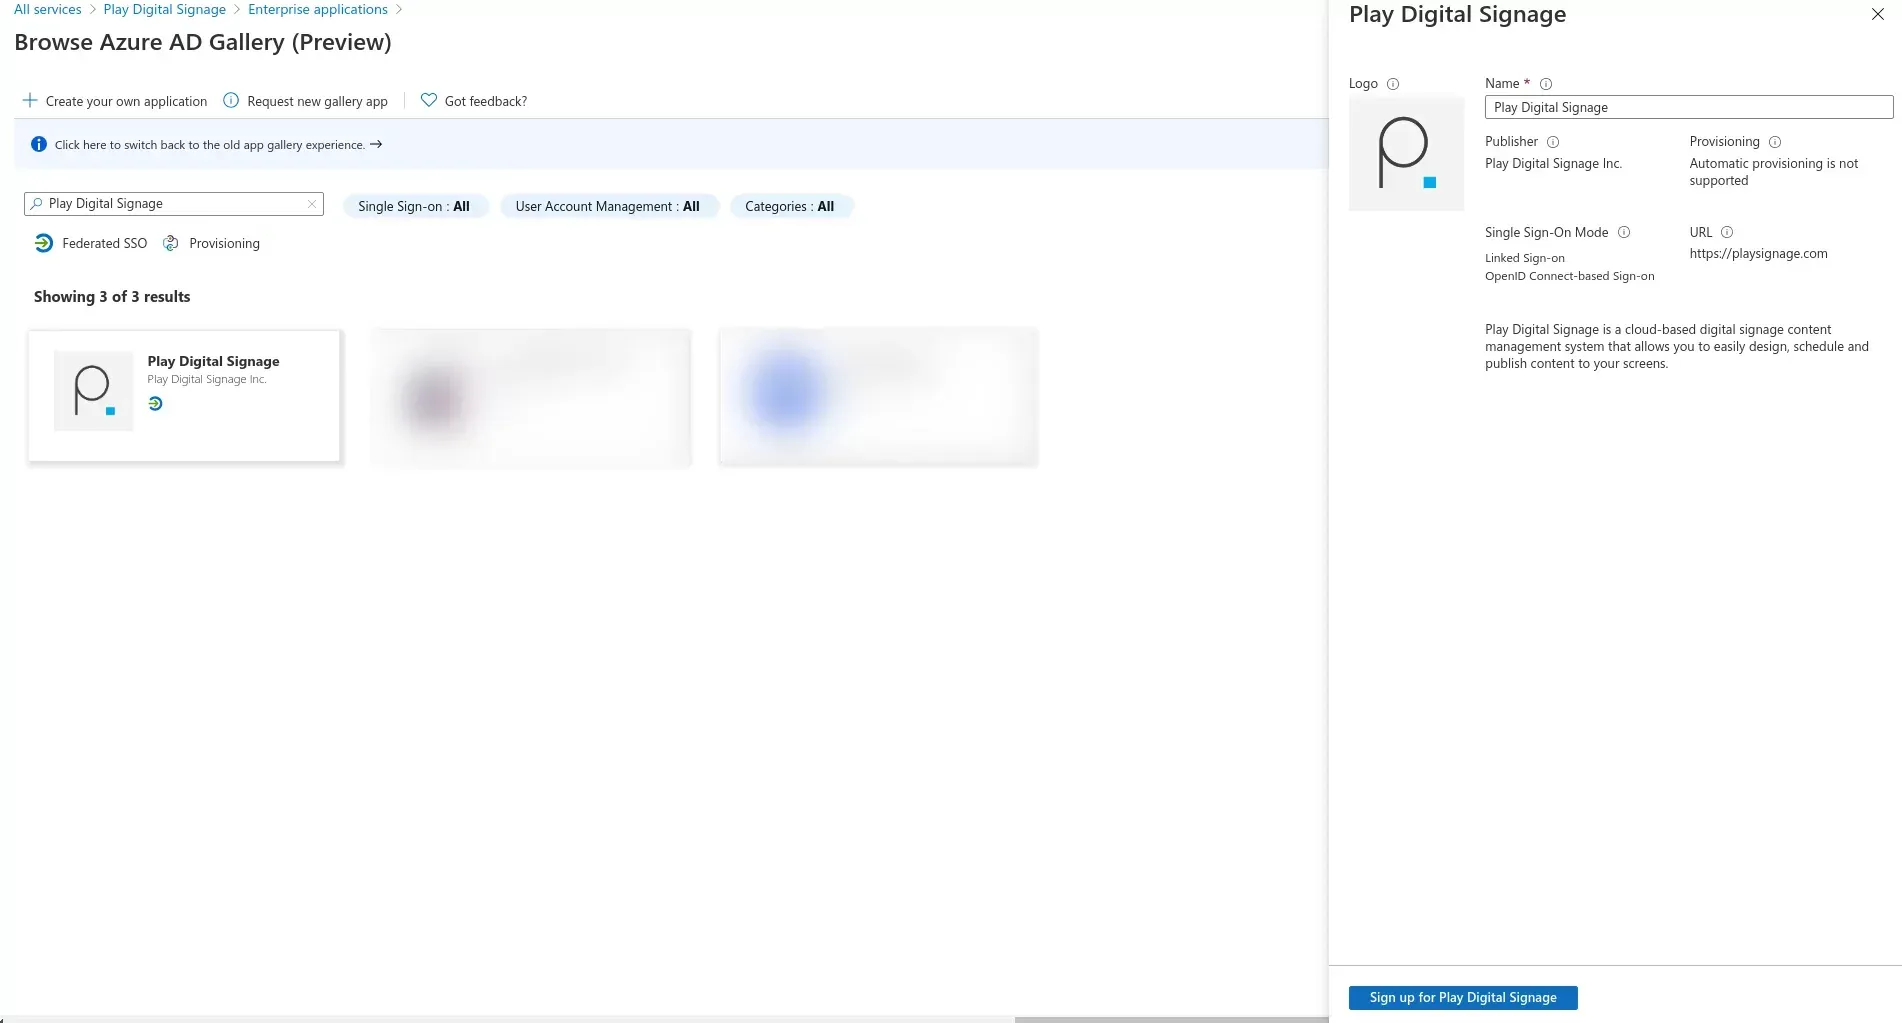The width and height of the screenshot is (1902, 1023).
Task: Click the info icon next to URL
Action: (x=1727, y=232)
